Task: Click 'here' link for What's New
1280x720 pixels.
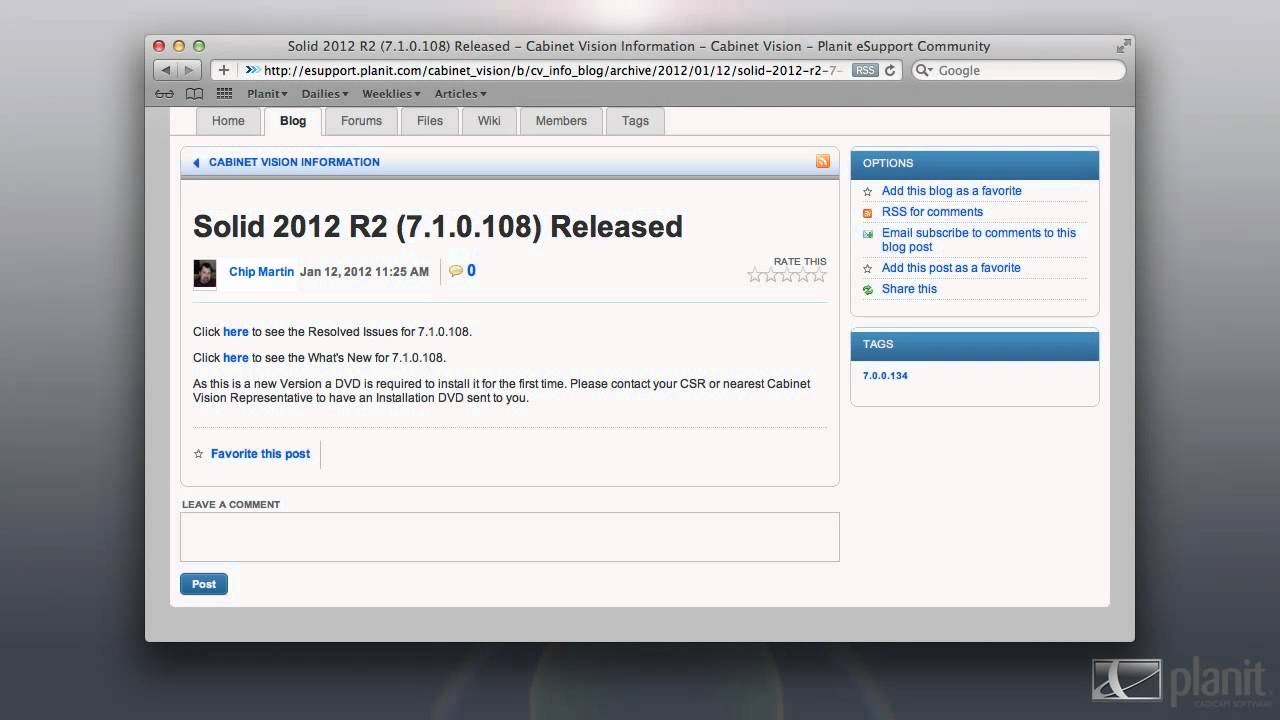Action: pyautogui.click(x=236, y=358)
